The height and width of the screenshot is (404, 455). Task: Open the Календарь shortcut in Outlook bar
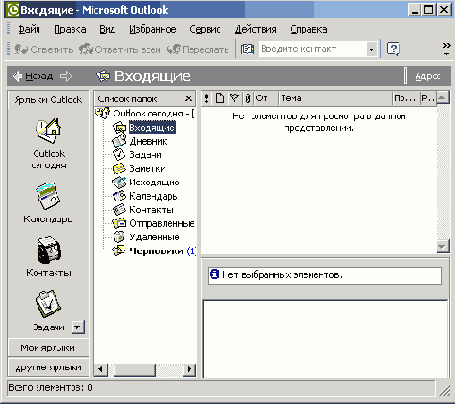pyautogui.click(x=48, y=196)
